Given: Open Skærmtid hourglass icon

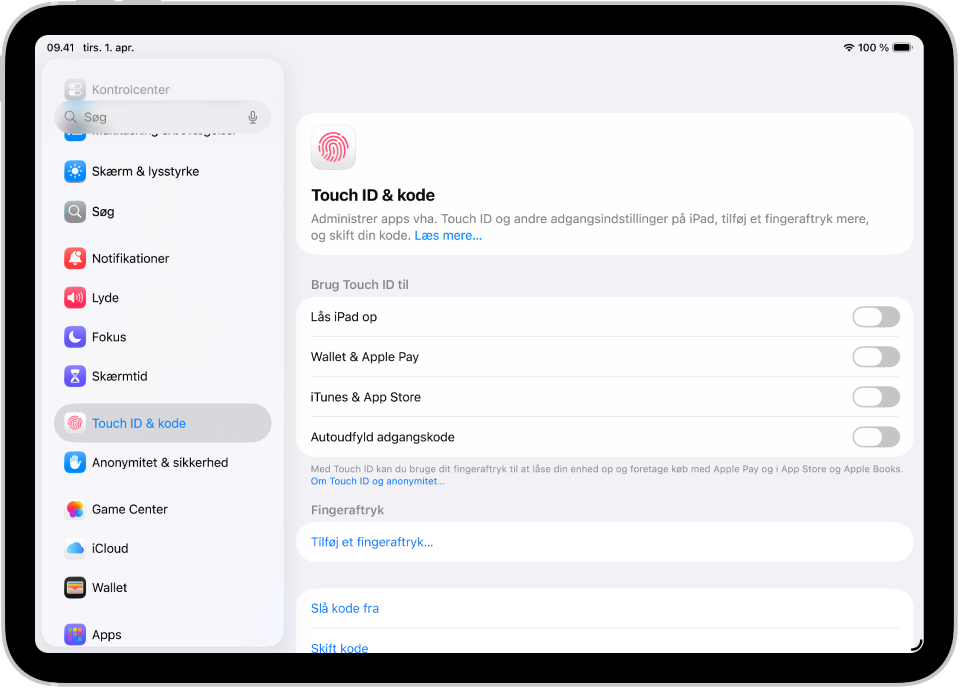Looking at the screenshot, I should pos(75,377).
